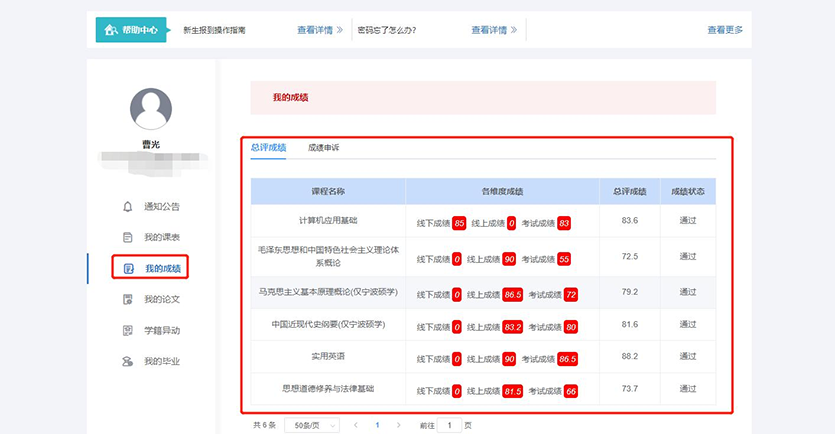Click the 课程名称 column header
The height and width of the screenshot is (434, 835).
[x=328, y=192]
